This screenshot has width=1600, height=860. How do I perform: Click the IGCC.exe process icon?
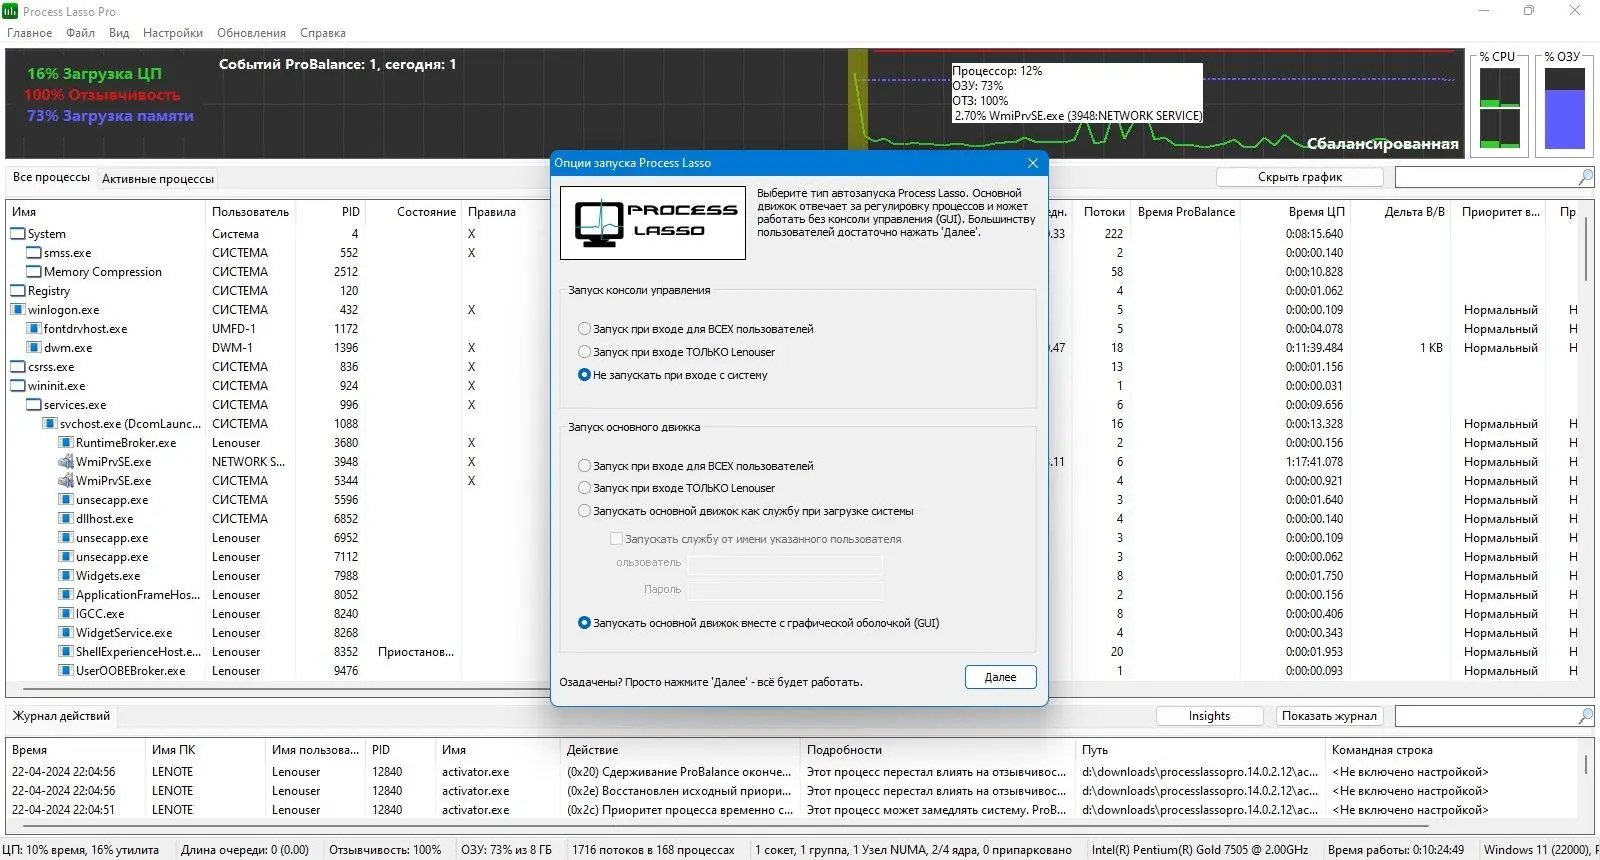pos(66,614)
